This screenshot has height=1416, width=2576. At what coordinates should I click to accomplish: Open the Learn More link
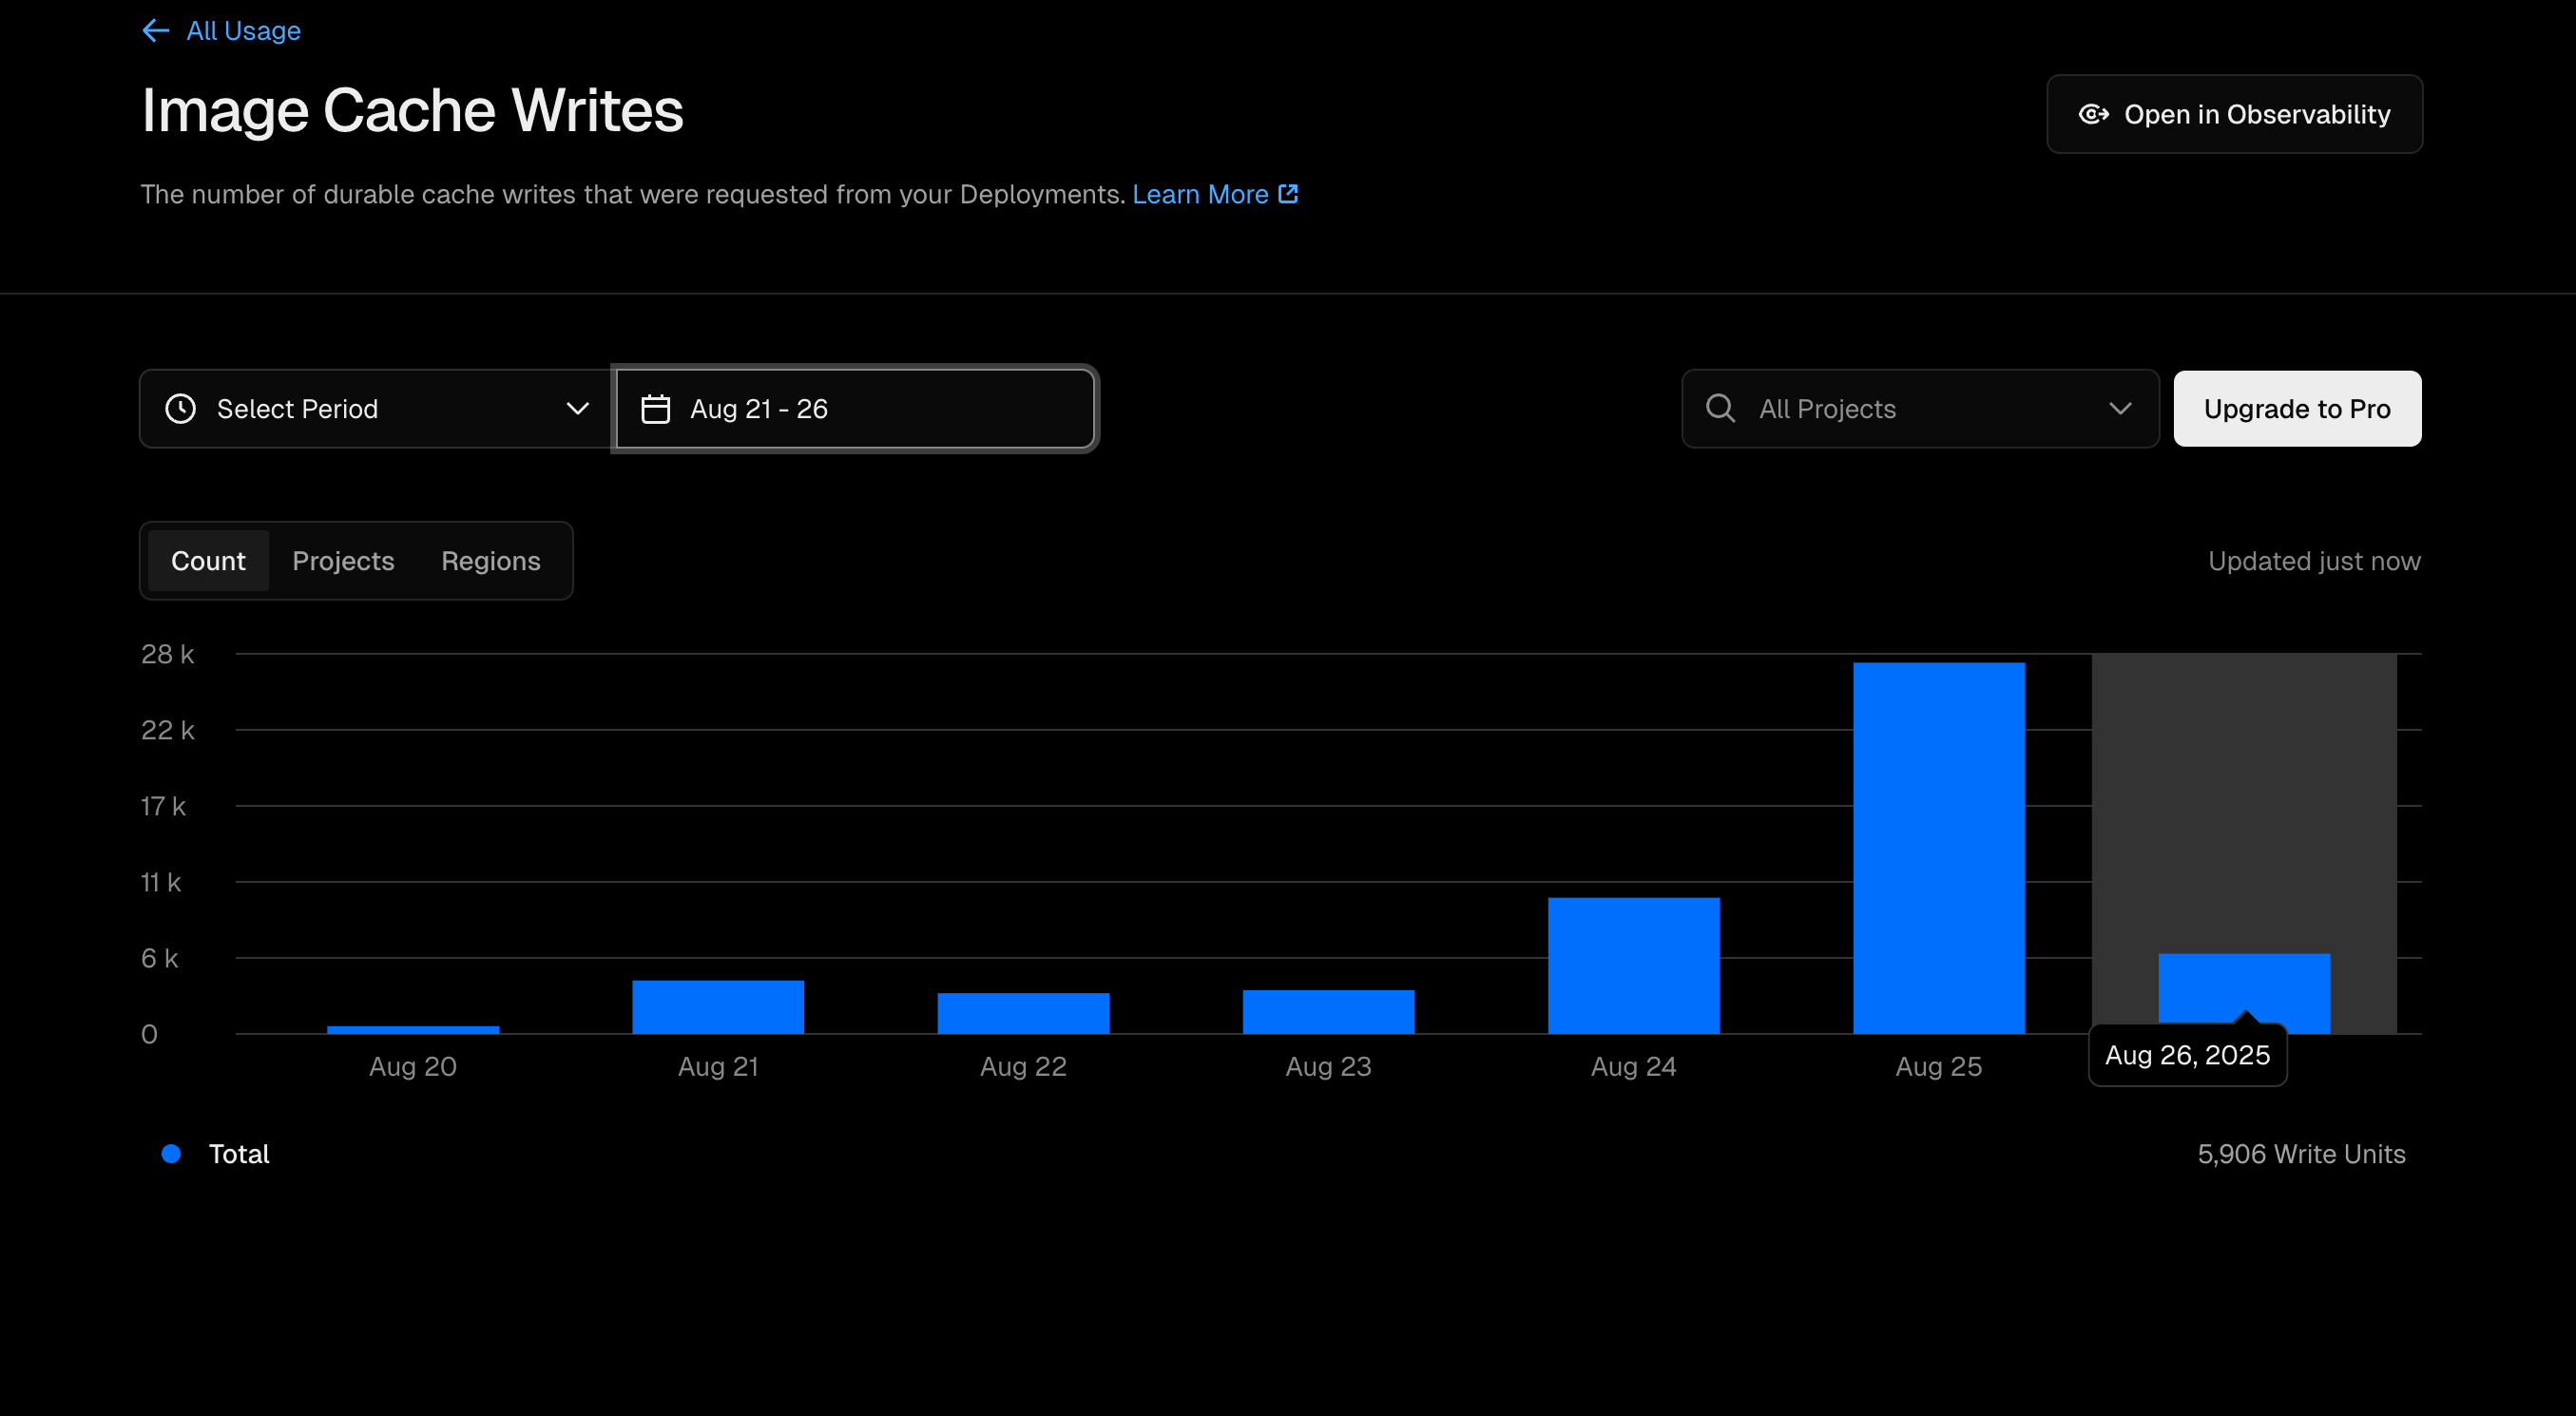1199,194
